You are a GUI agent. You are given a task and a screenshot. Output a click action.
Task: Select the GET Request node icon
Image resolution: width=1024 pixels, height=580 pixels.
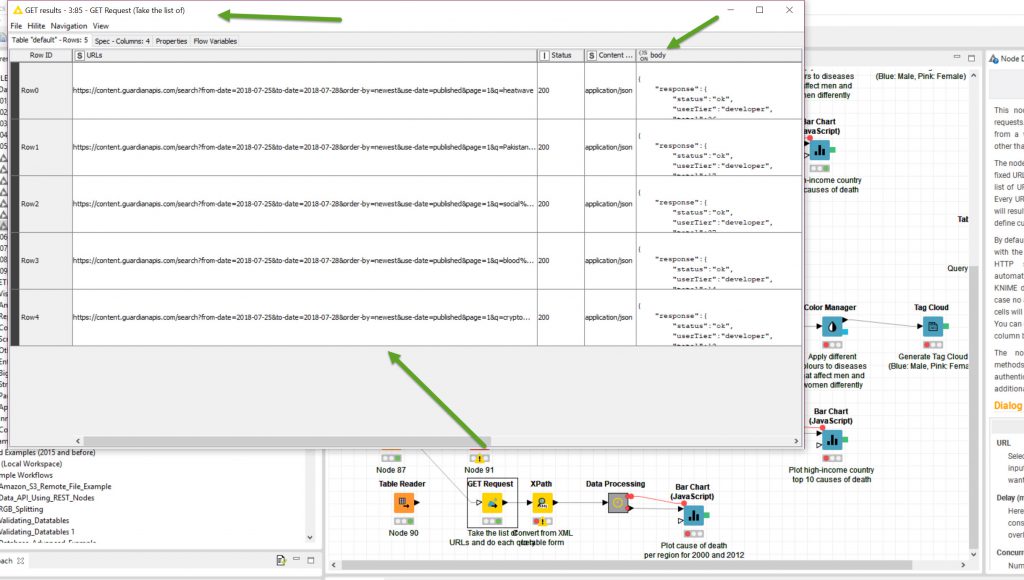pyautogui.click(x=491, y=503)
